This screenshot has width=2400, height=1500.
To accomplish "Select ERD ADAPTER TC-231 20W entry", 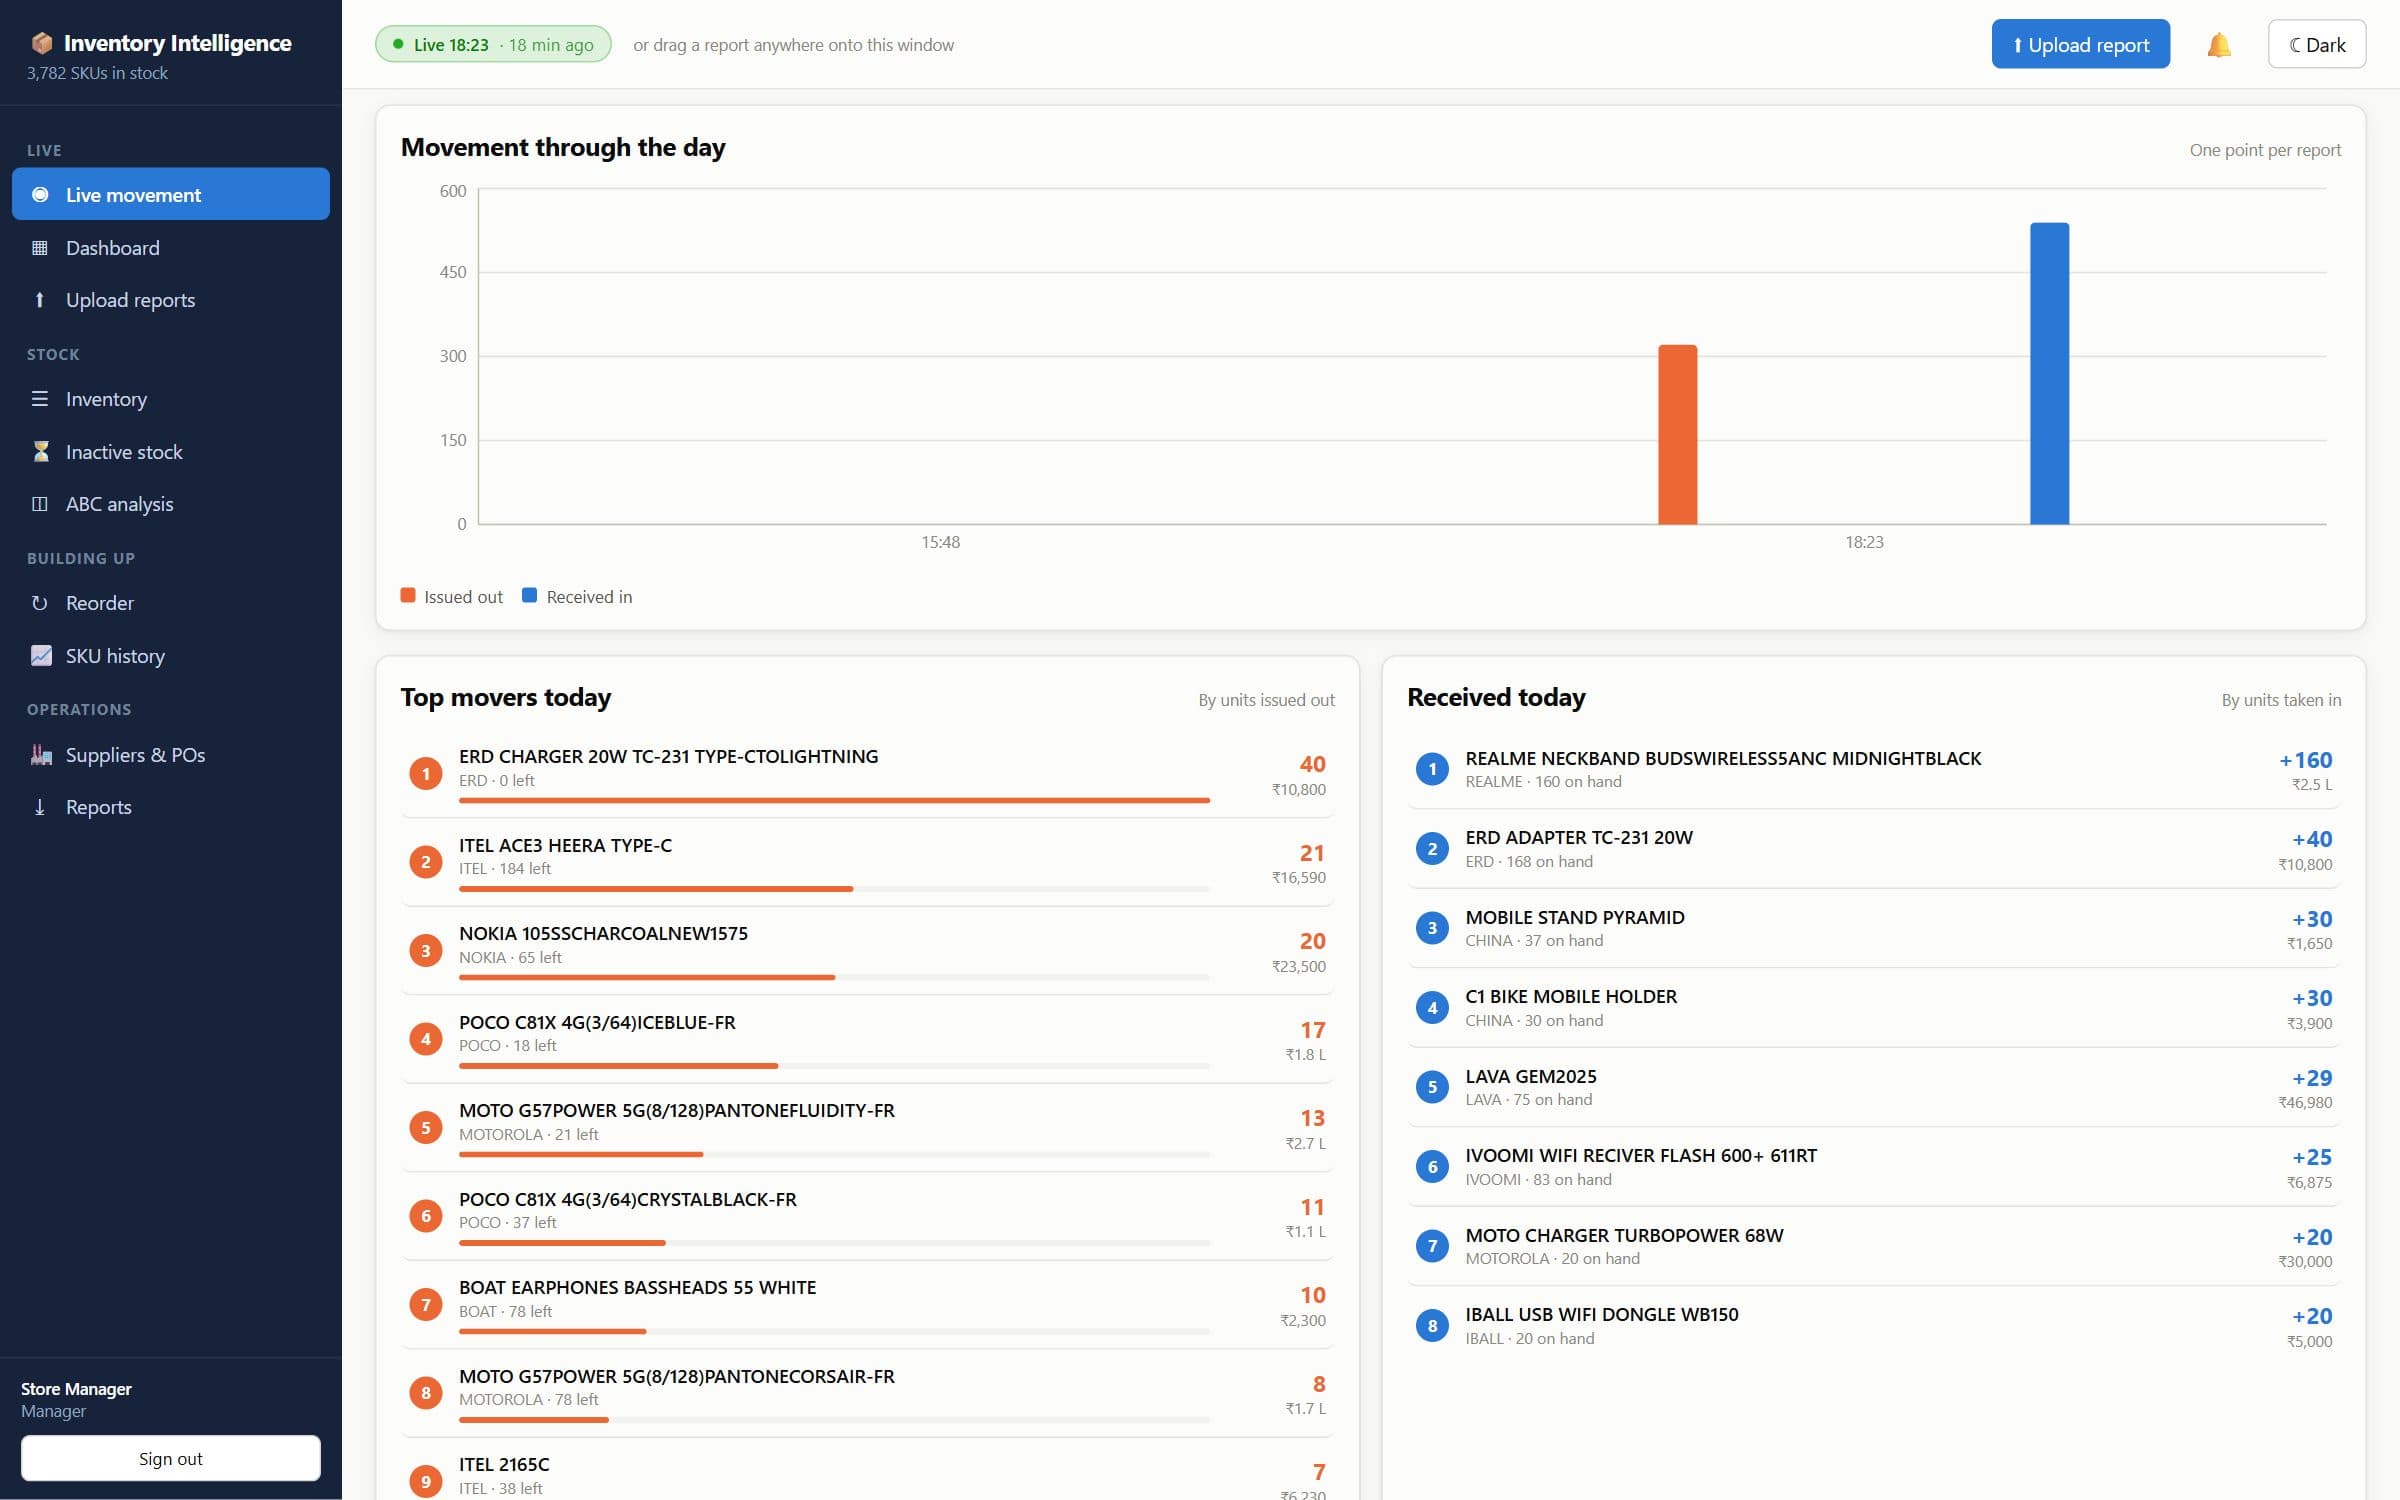I will click(1873, 849).
